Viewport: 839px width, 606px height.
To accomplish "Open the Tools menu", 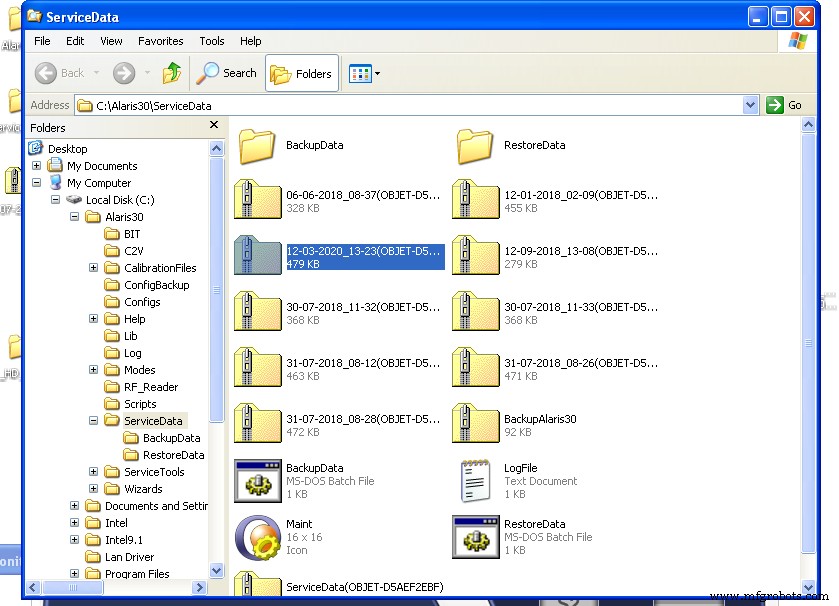I will pos(212,41).
